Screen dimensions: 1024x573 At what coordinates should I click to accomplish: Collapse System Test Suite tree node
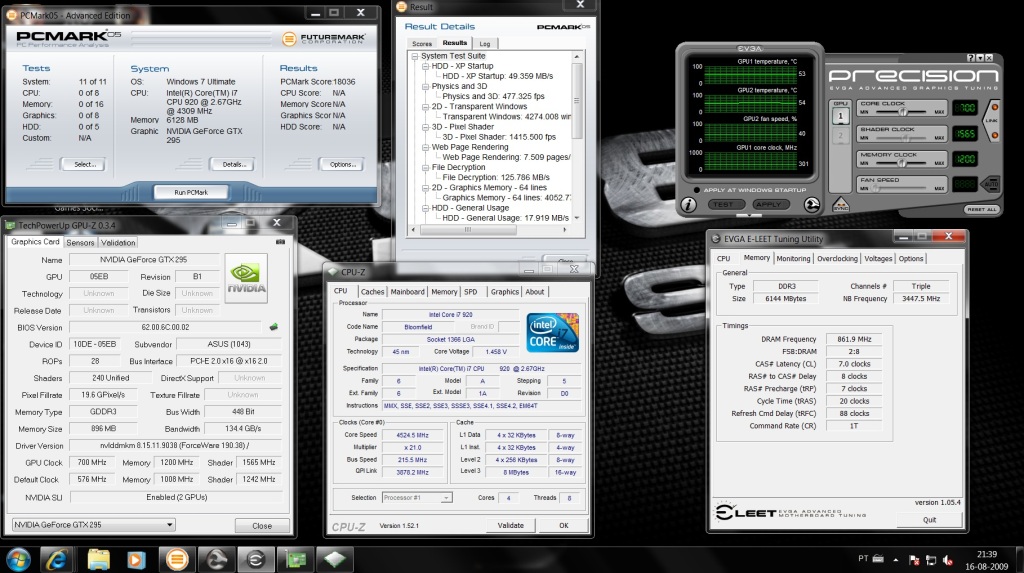[415, 56]
